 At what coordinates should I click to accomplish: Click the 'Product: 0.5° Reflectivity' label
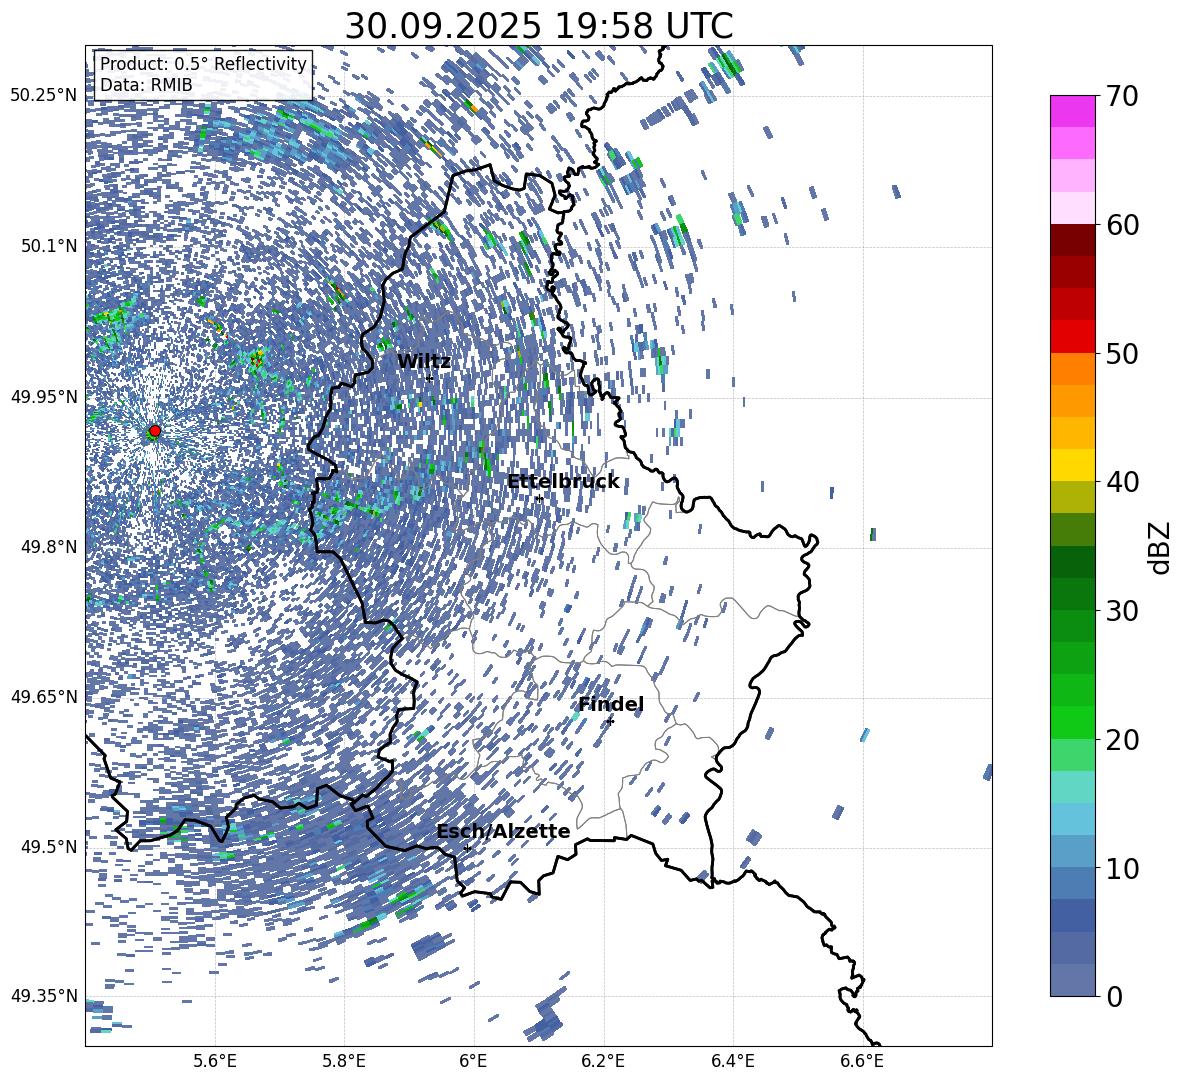click(x=203, y=63)
